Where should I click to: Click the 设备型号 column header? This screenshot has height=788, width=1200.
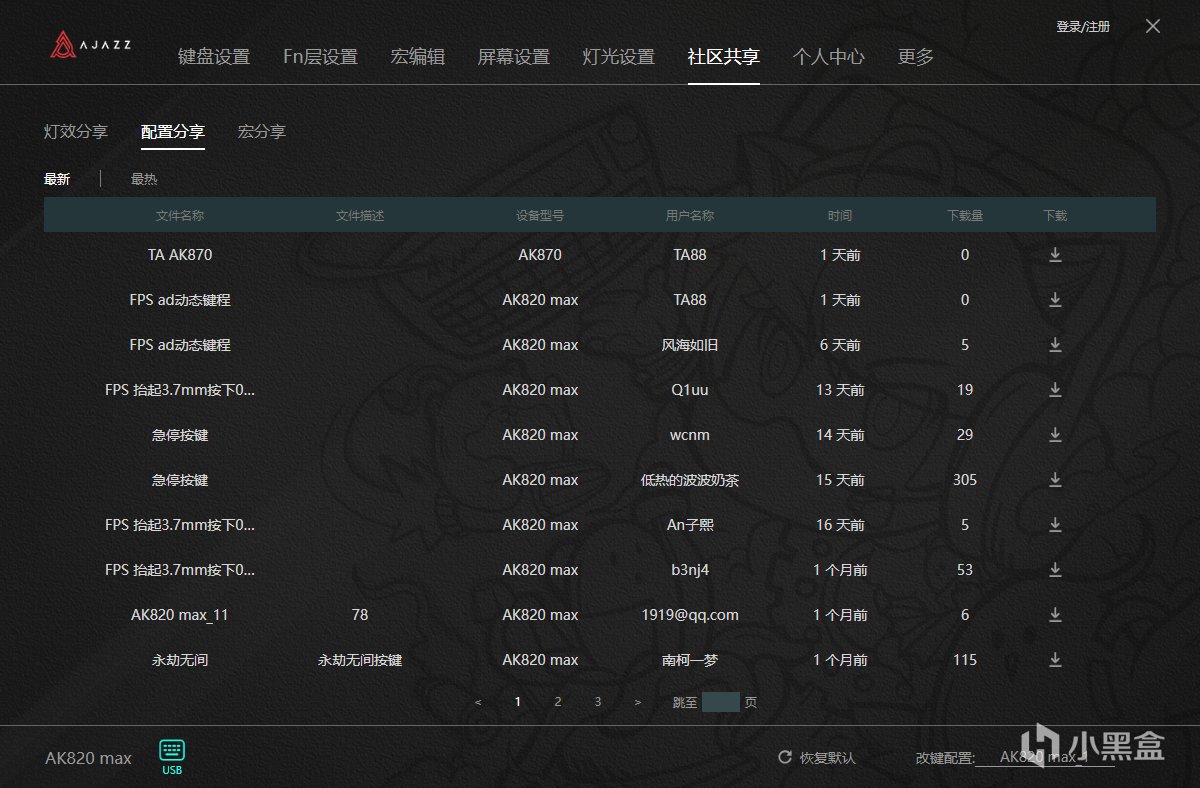click(x=540, y=215)
